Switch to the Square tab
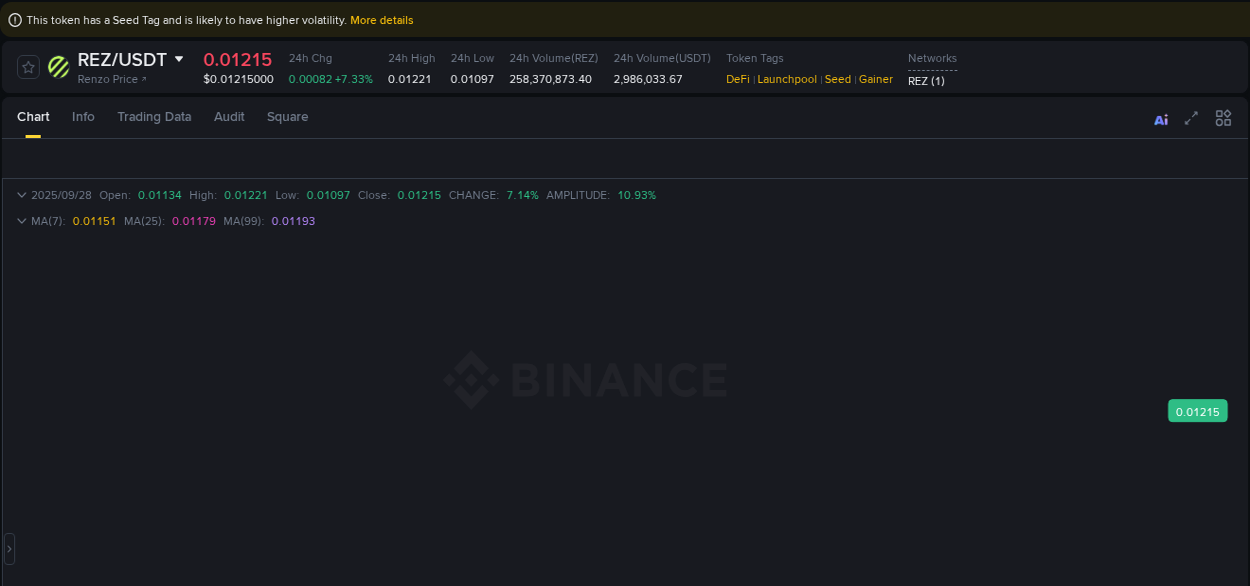 [x=287, y=117]
